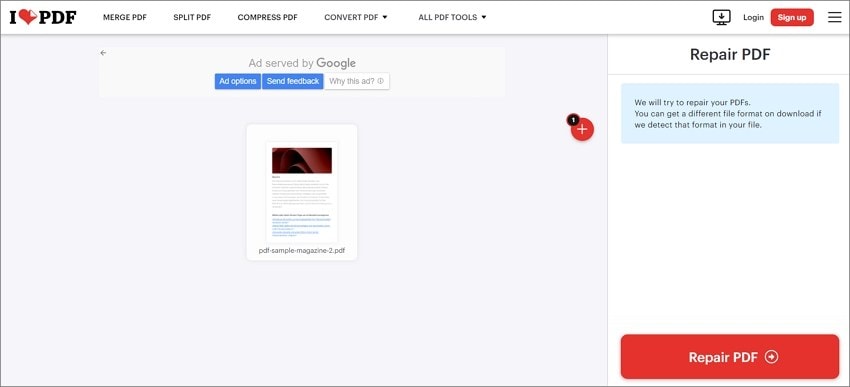The image size is (850, 387).
Task: Open the desktop app download icon
Action: point(721,17)
